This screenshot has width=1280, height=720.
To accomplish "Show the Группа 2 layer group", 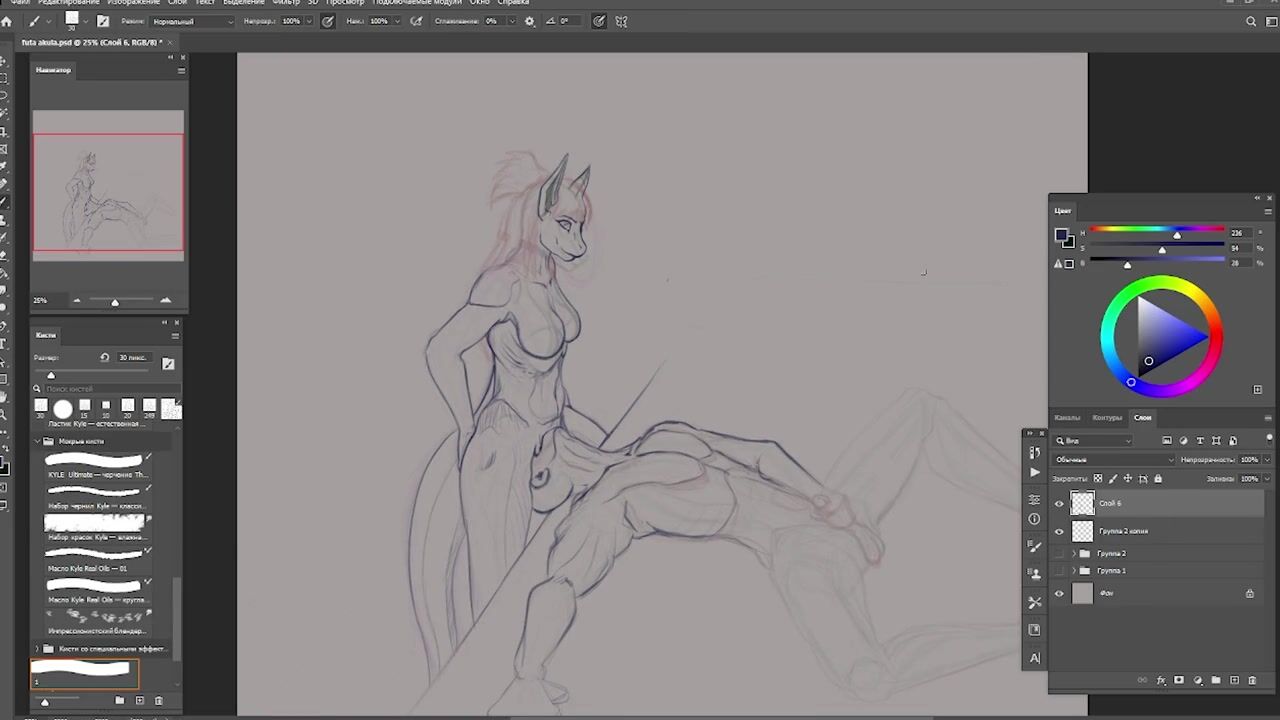I will 1059,553.
